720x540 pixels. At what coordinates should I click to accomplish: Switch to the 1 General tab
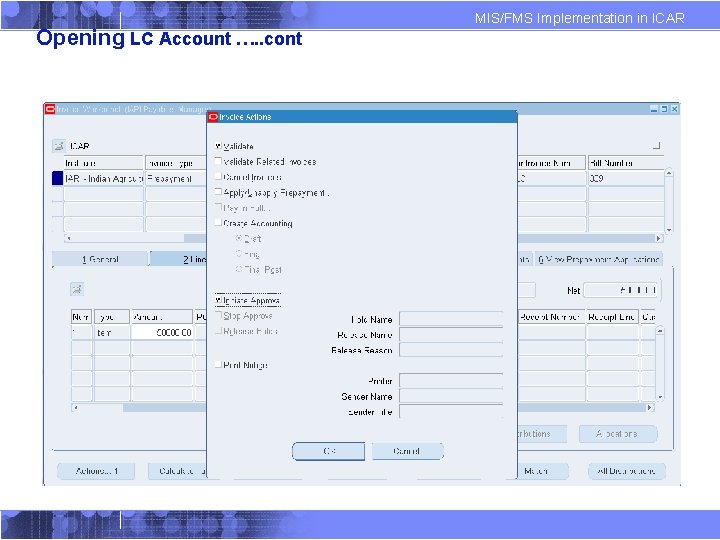100,259
